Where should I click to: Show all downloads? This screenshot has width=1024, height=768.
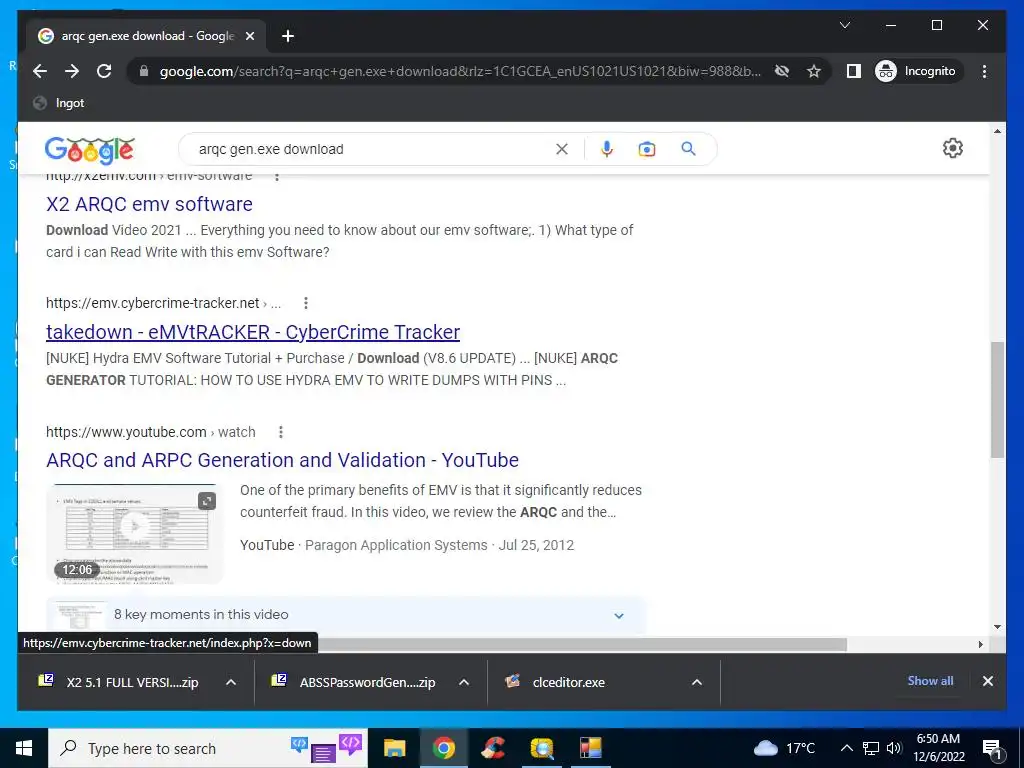pyautogui.click(x=930, y=681)
